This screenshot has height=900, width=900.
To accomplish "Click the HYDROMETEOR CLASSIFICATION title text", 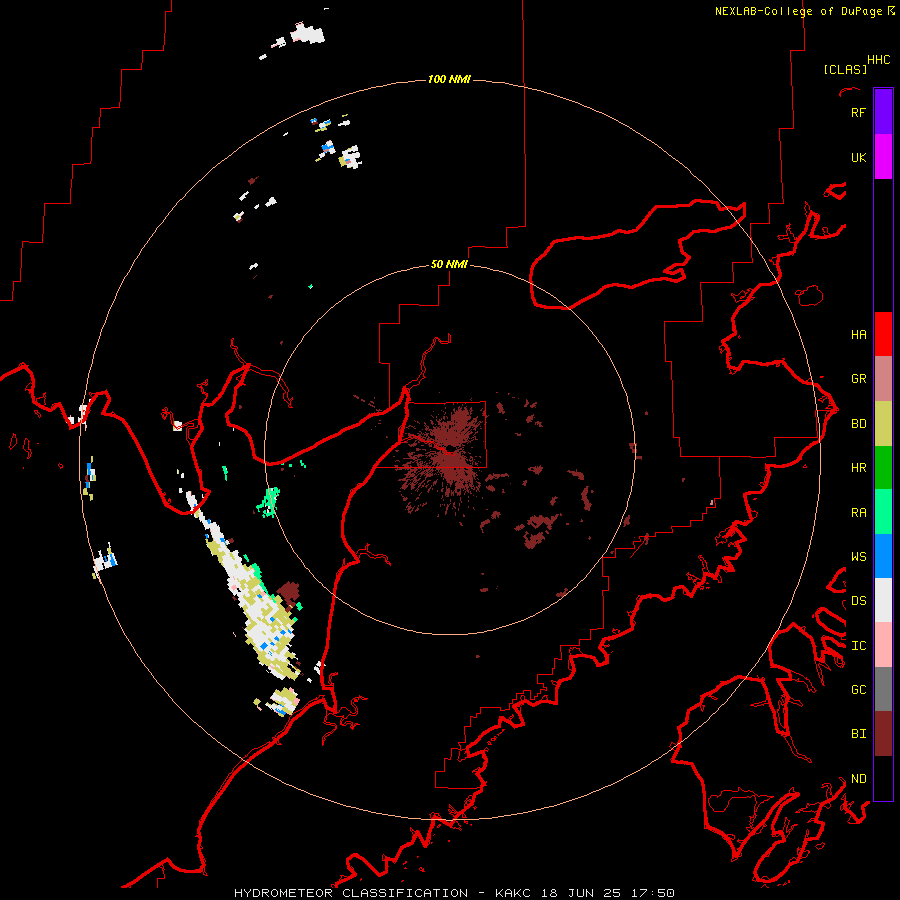I will (x=351, y=893).
